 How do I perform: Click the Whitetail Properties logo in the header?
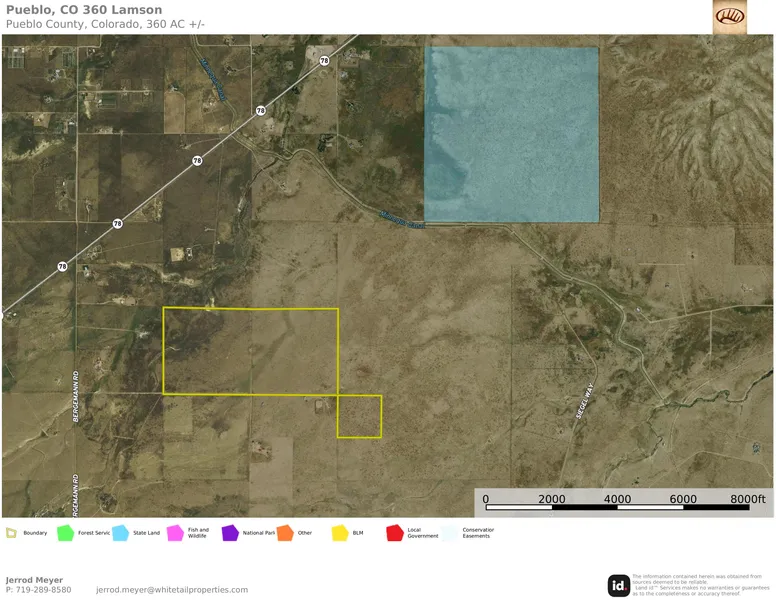(729, 17)
